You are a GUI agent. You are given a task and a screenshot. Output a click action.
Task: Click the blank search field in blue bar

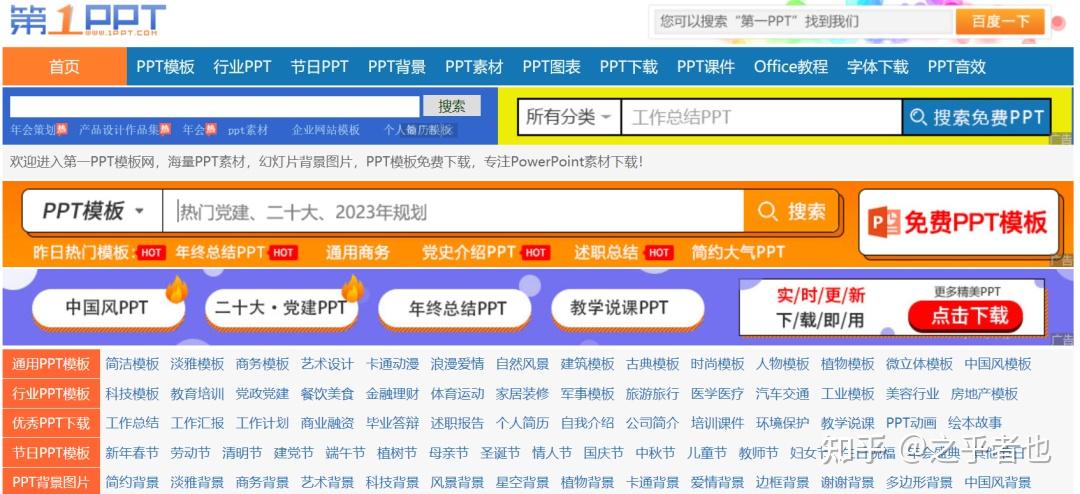[x=214, y=106]
